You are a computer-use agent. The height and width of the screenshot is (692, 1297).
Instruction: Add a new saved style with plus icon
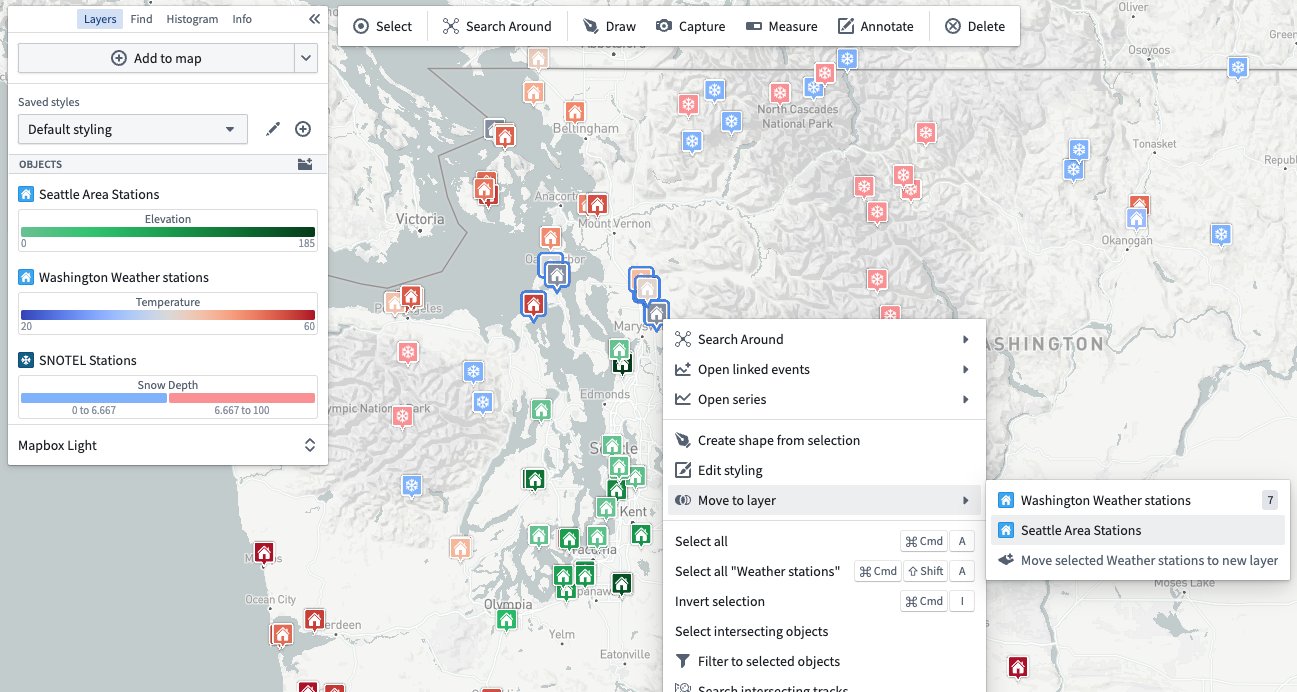click(x=303, y=129)
